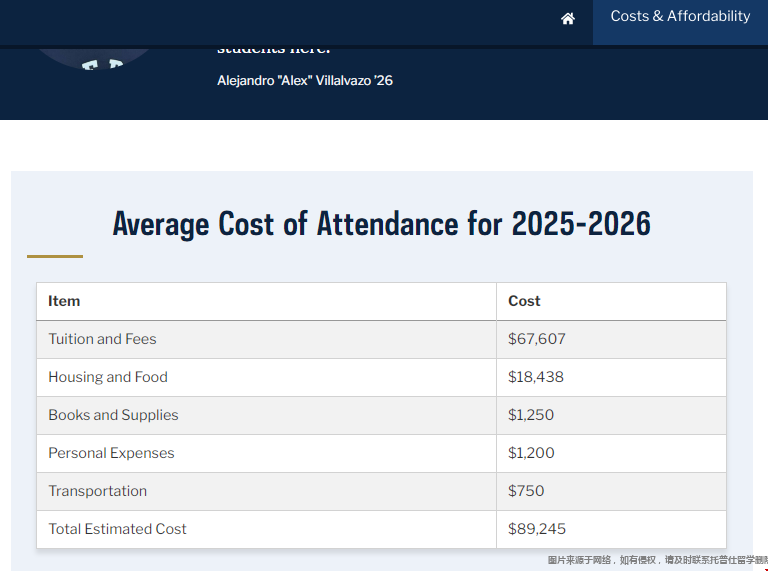The height and width of the screenshot is (571, 768).
Task: Click the Item column header
Action: 64,301
